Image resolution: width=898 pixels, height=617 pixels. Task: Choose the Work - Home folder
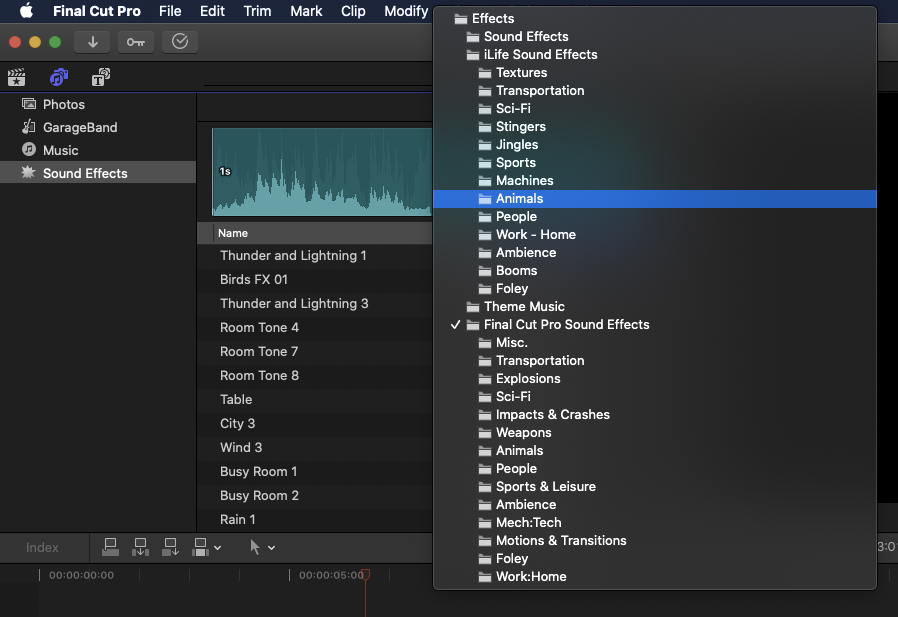[x=655, y=234]
